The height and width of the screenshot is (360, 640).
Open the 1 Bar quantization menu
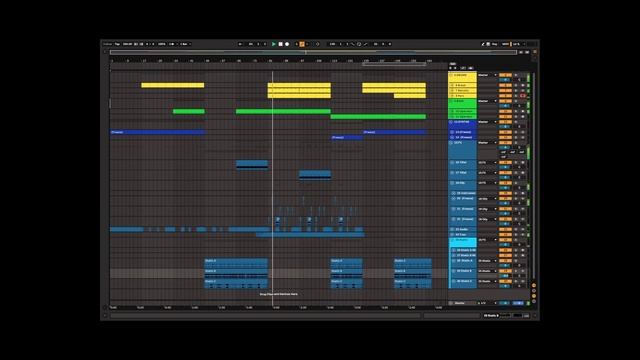[x=185, y=44]
